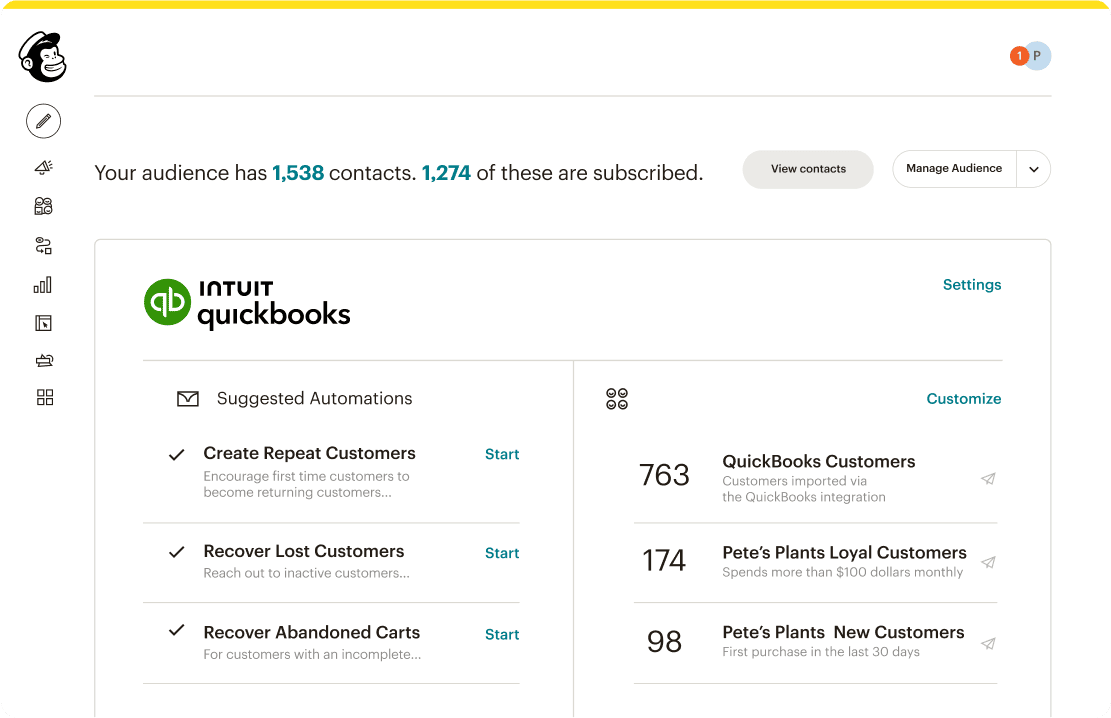Send to QuickBooks Customers segment icon
Viewport: 1111px width, 718px height.
(x=988, y=479)
